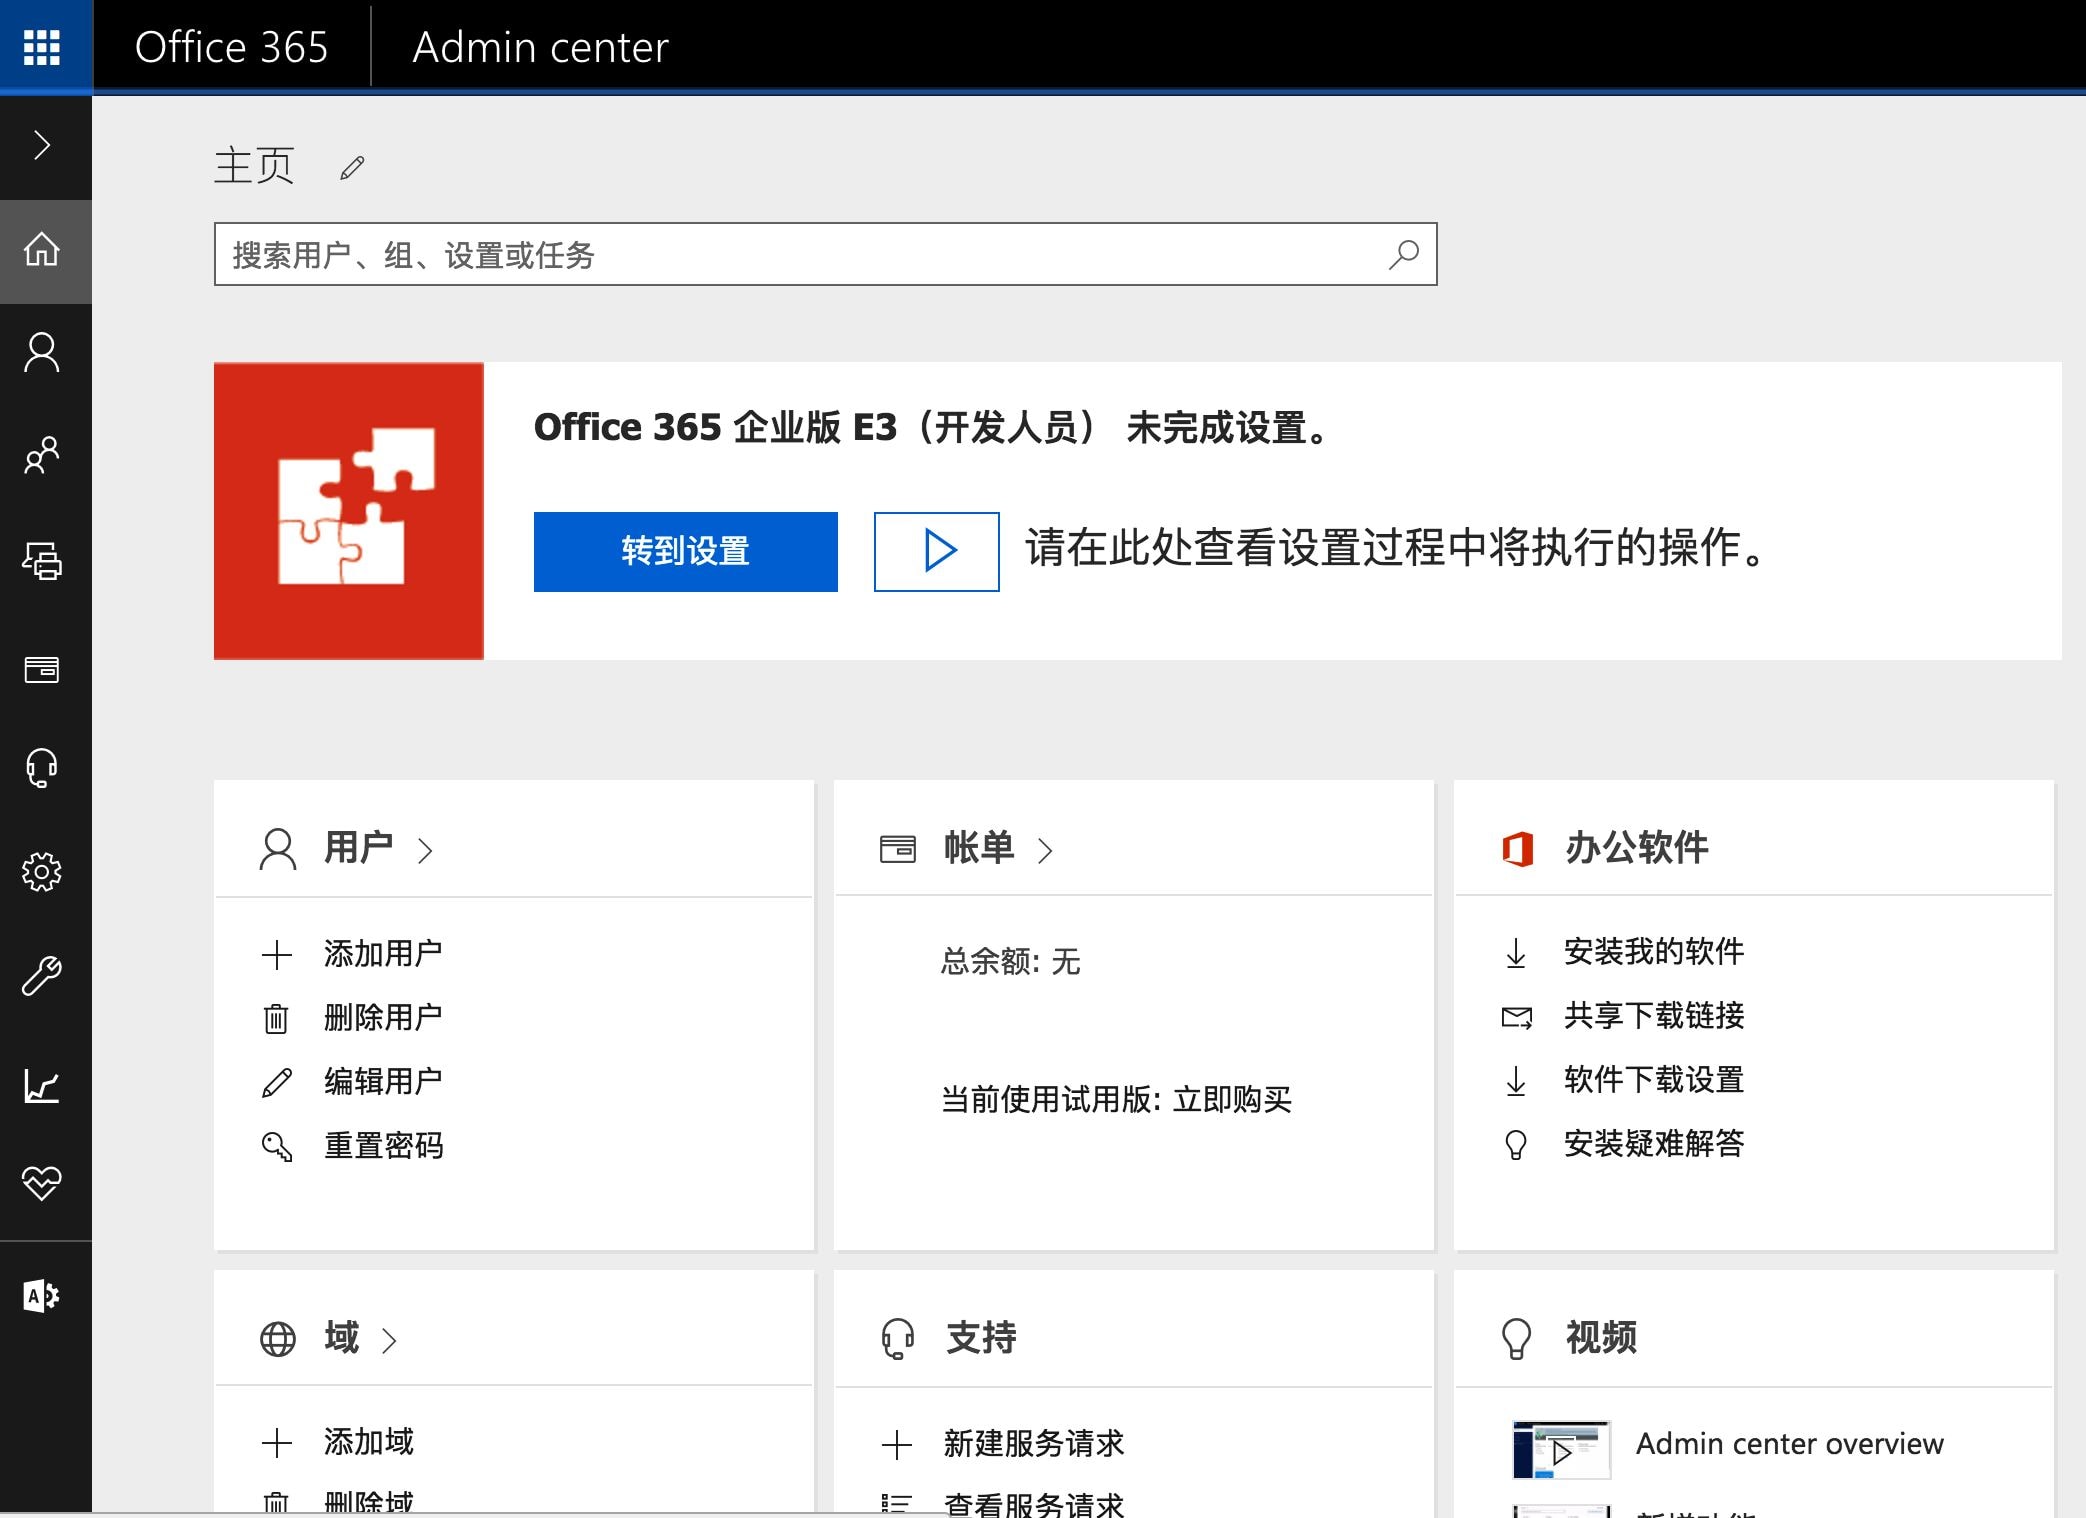Click the key icon beside 重置密码
Screen dimensions: 2086x1518
pyautogui.click(x=277, y=1147)
